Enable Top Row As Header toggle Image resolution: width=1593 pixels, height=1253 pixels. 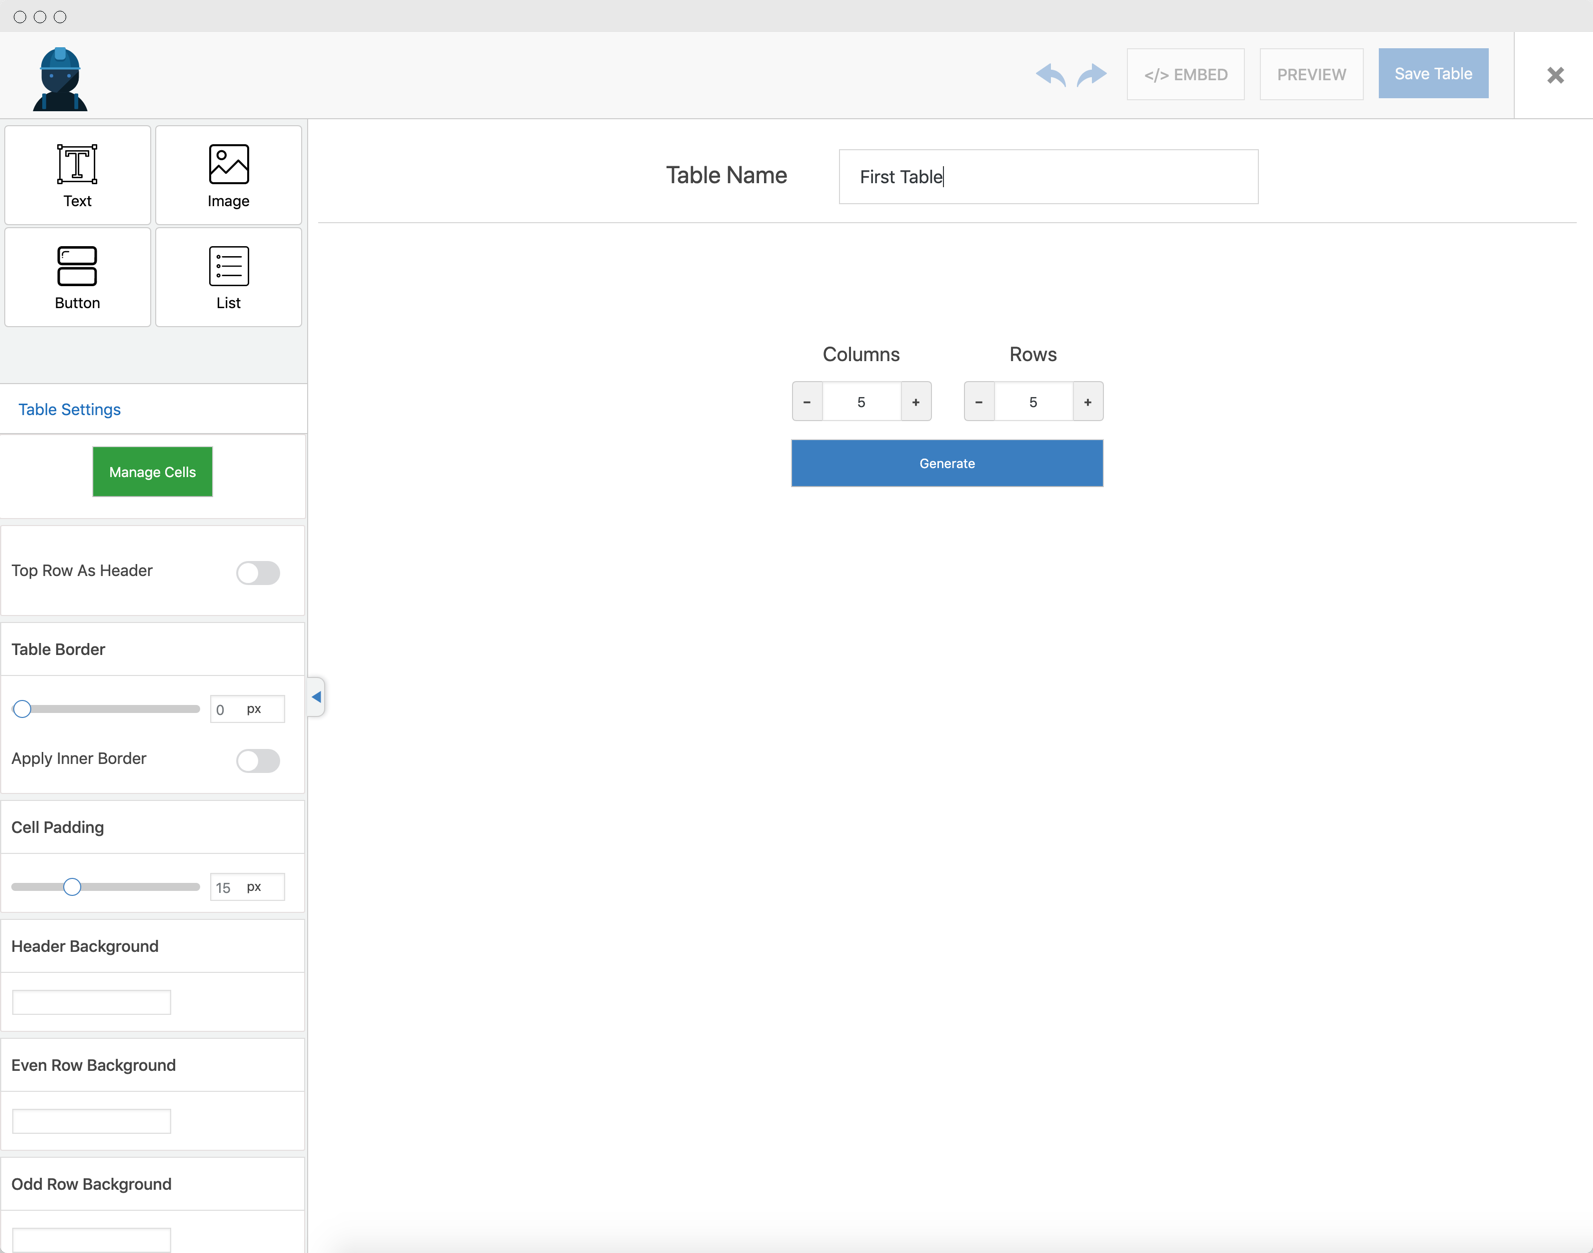tap(258, 573)
